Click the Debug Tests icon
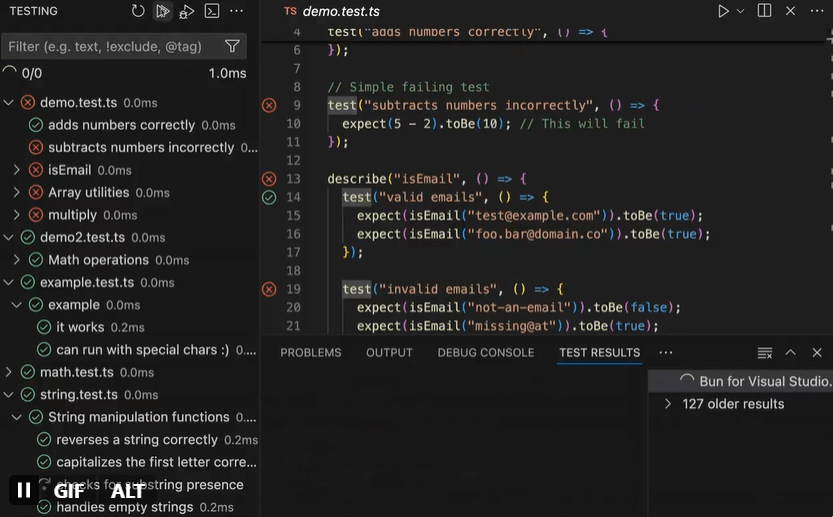833x517 pixels. [x=187, y=11]
